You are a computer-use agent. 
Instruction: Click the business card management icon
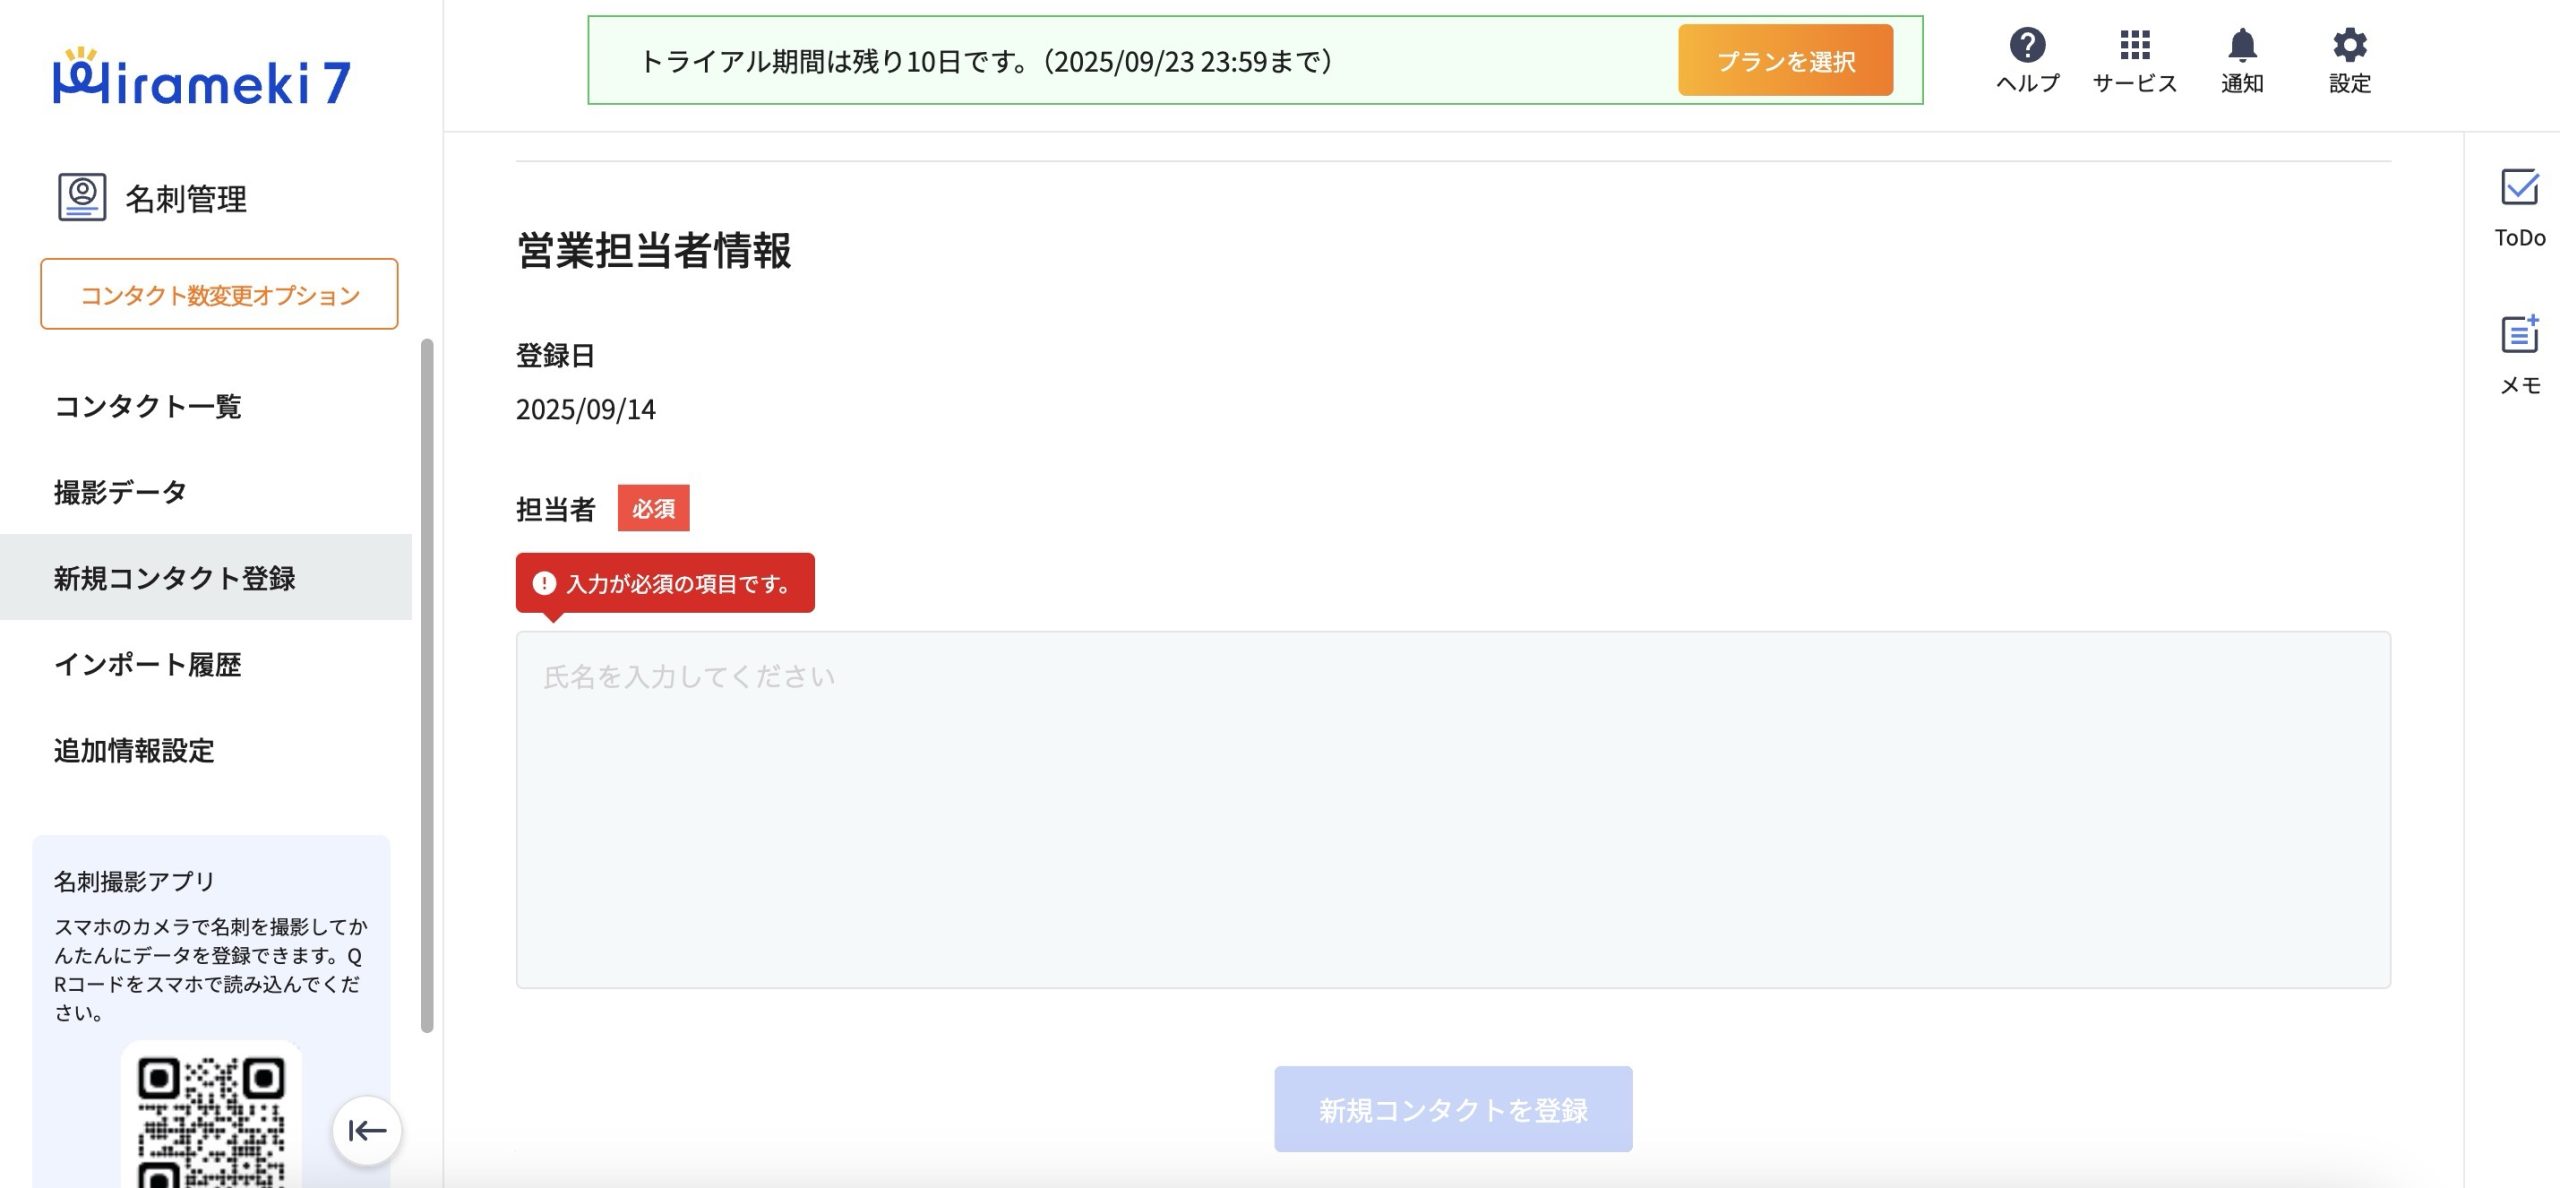[x=82, y=197]
